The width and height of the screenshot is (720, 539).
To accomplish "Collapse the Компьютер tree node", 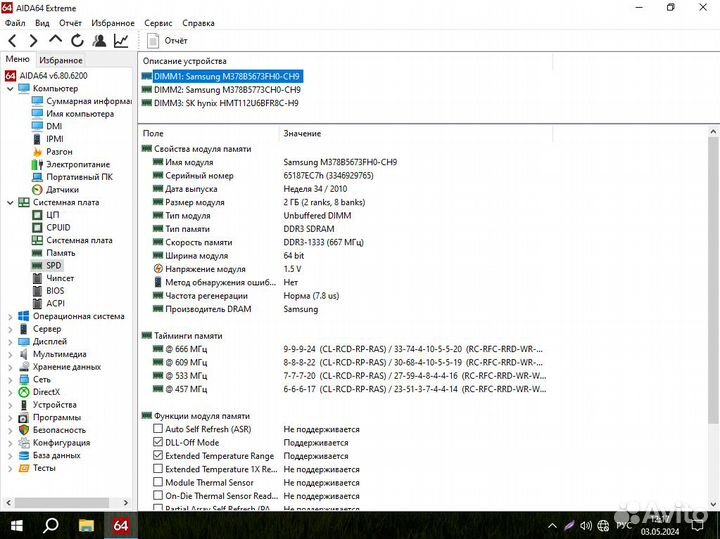I will pyautogui.click(x=10, y=88).
